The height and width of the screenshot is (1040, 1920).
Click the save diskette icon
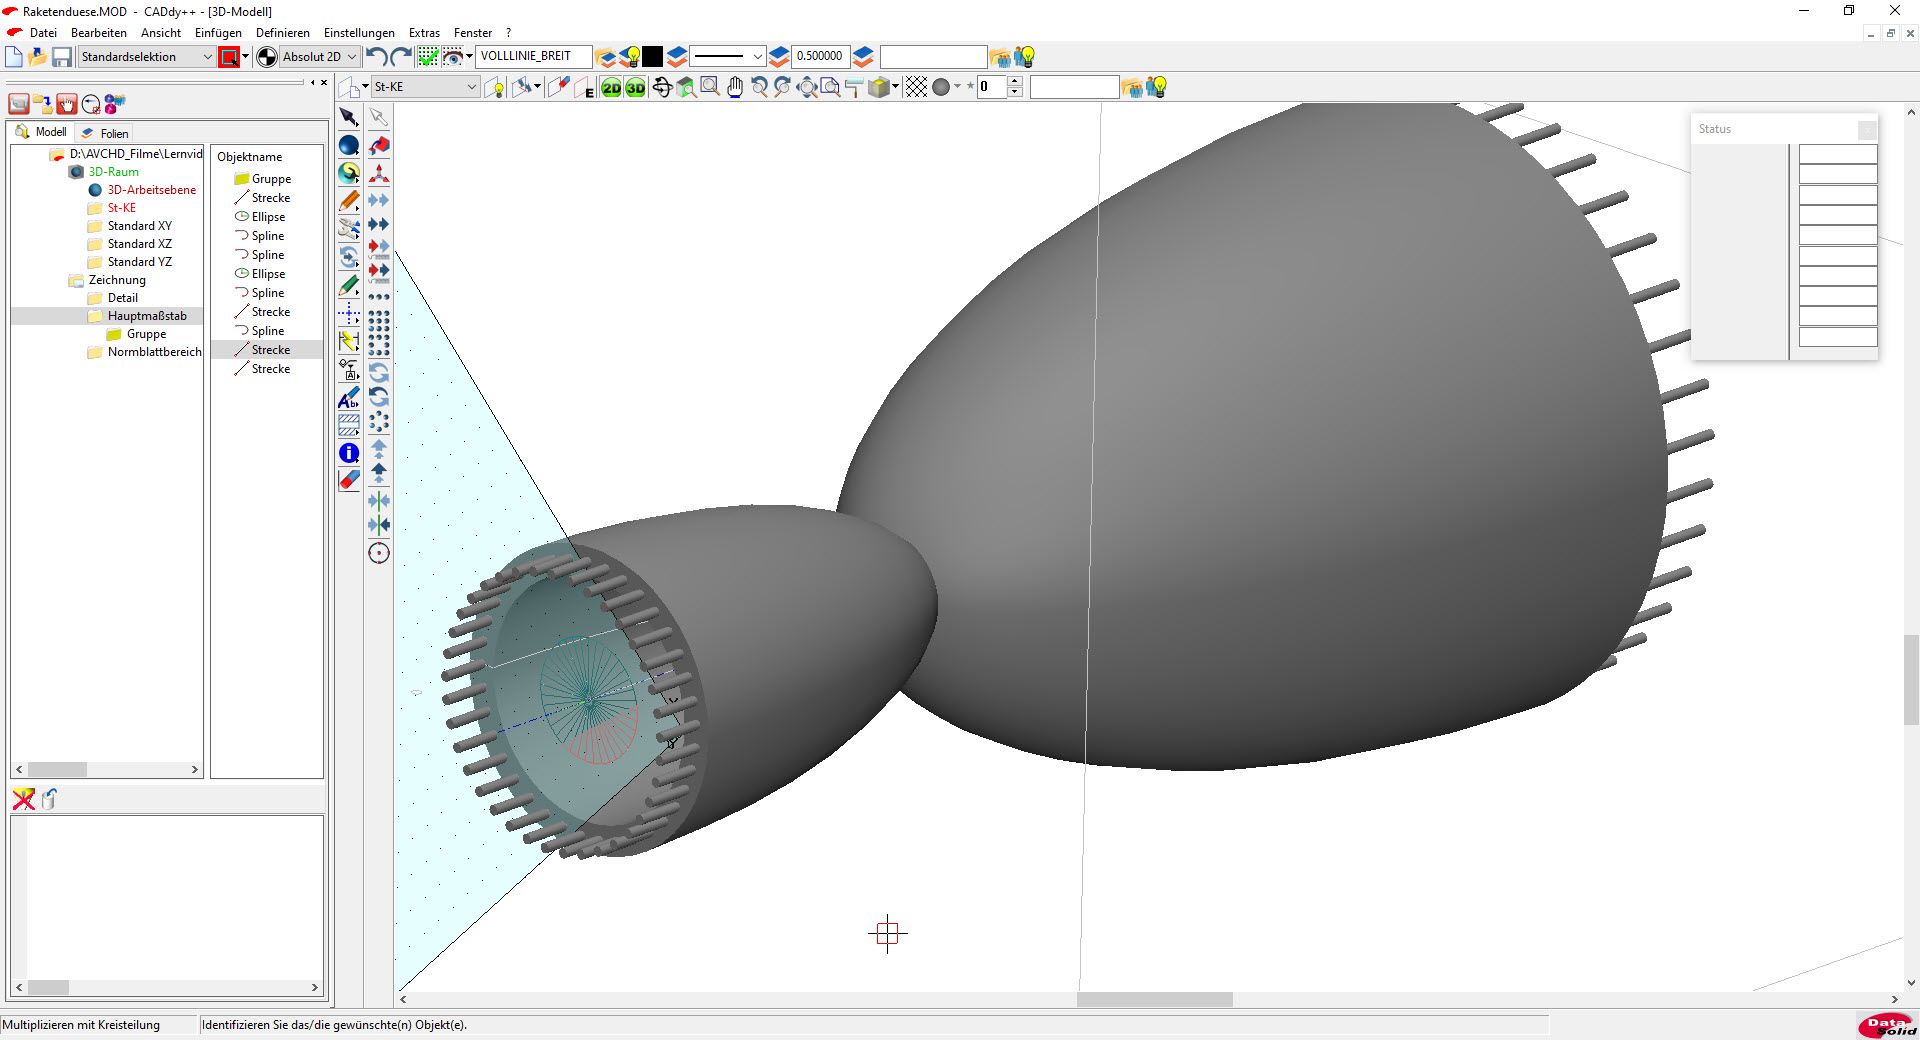62,57
